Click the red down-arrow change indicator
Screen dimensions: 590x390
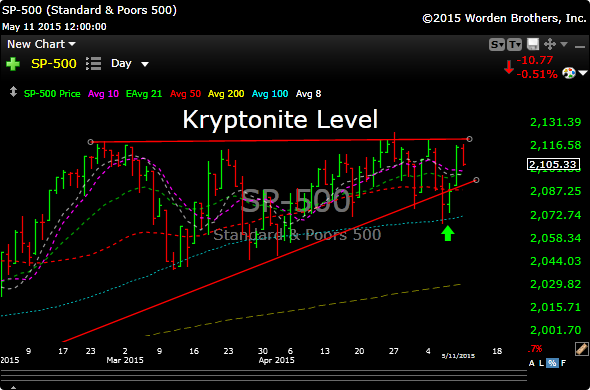coord(509,67)
